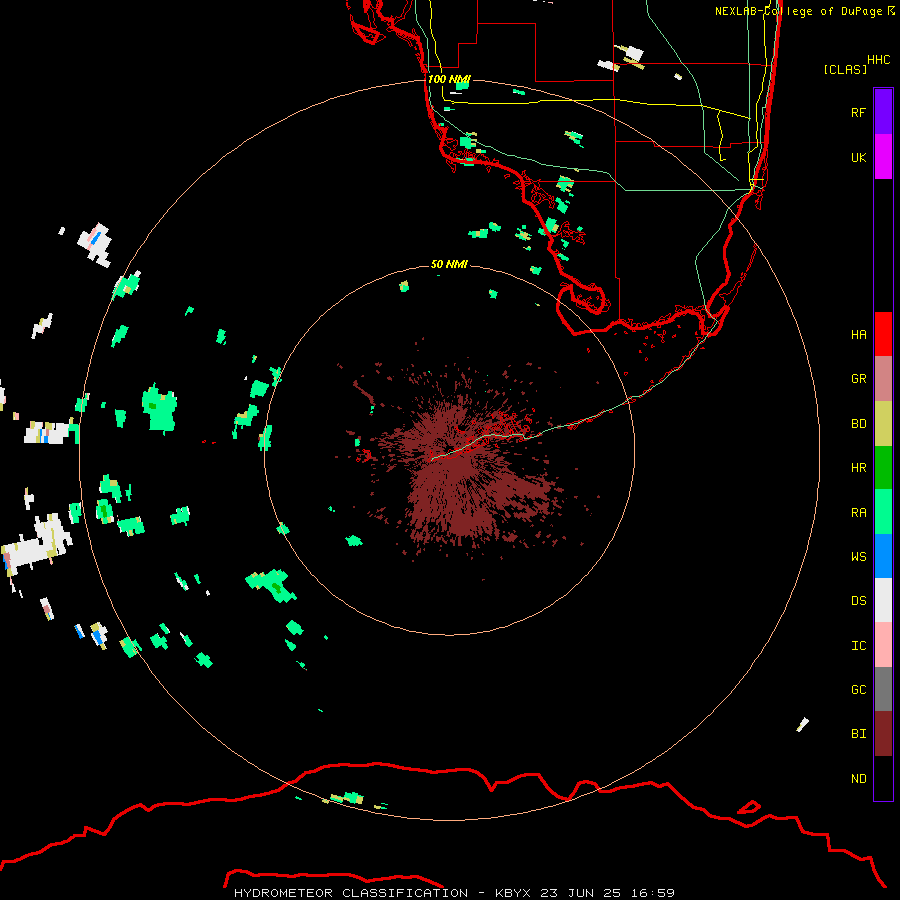Screen dimensions: 900x900
Task: Click the BD legend label
Action: pos(858,424)
